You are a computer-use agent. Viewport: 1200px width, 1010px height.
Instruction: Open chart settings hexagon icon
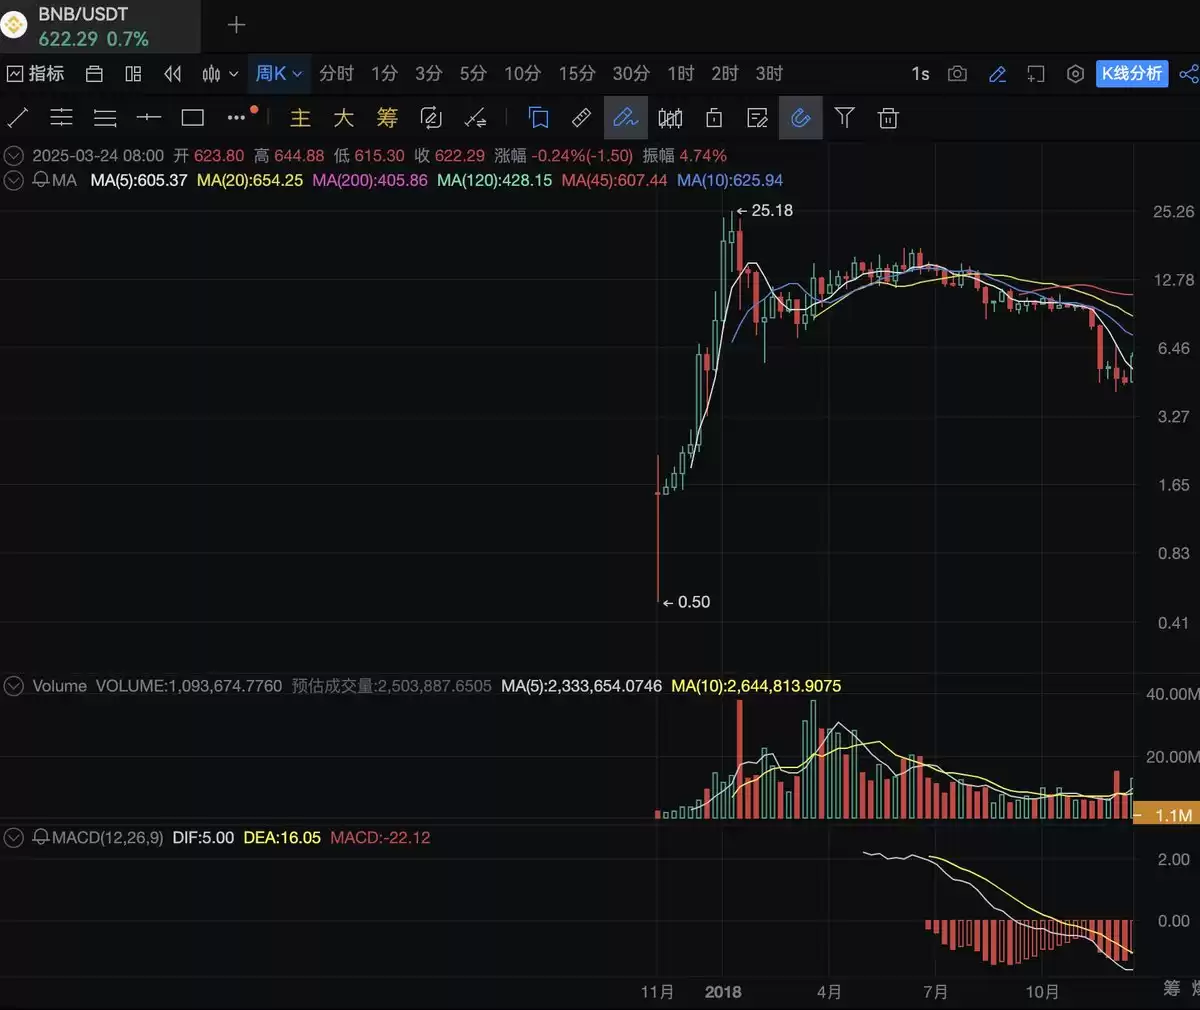click(1075, 74)
